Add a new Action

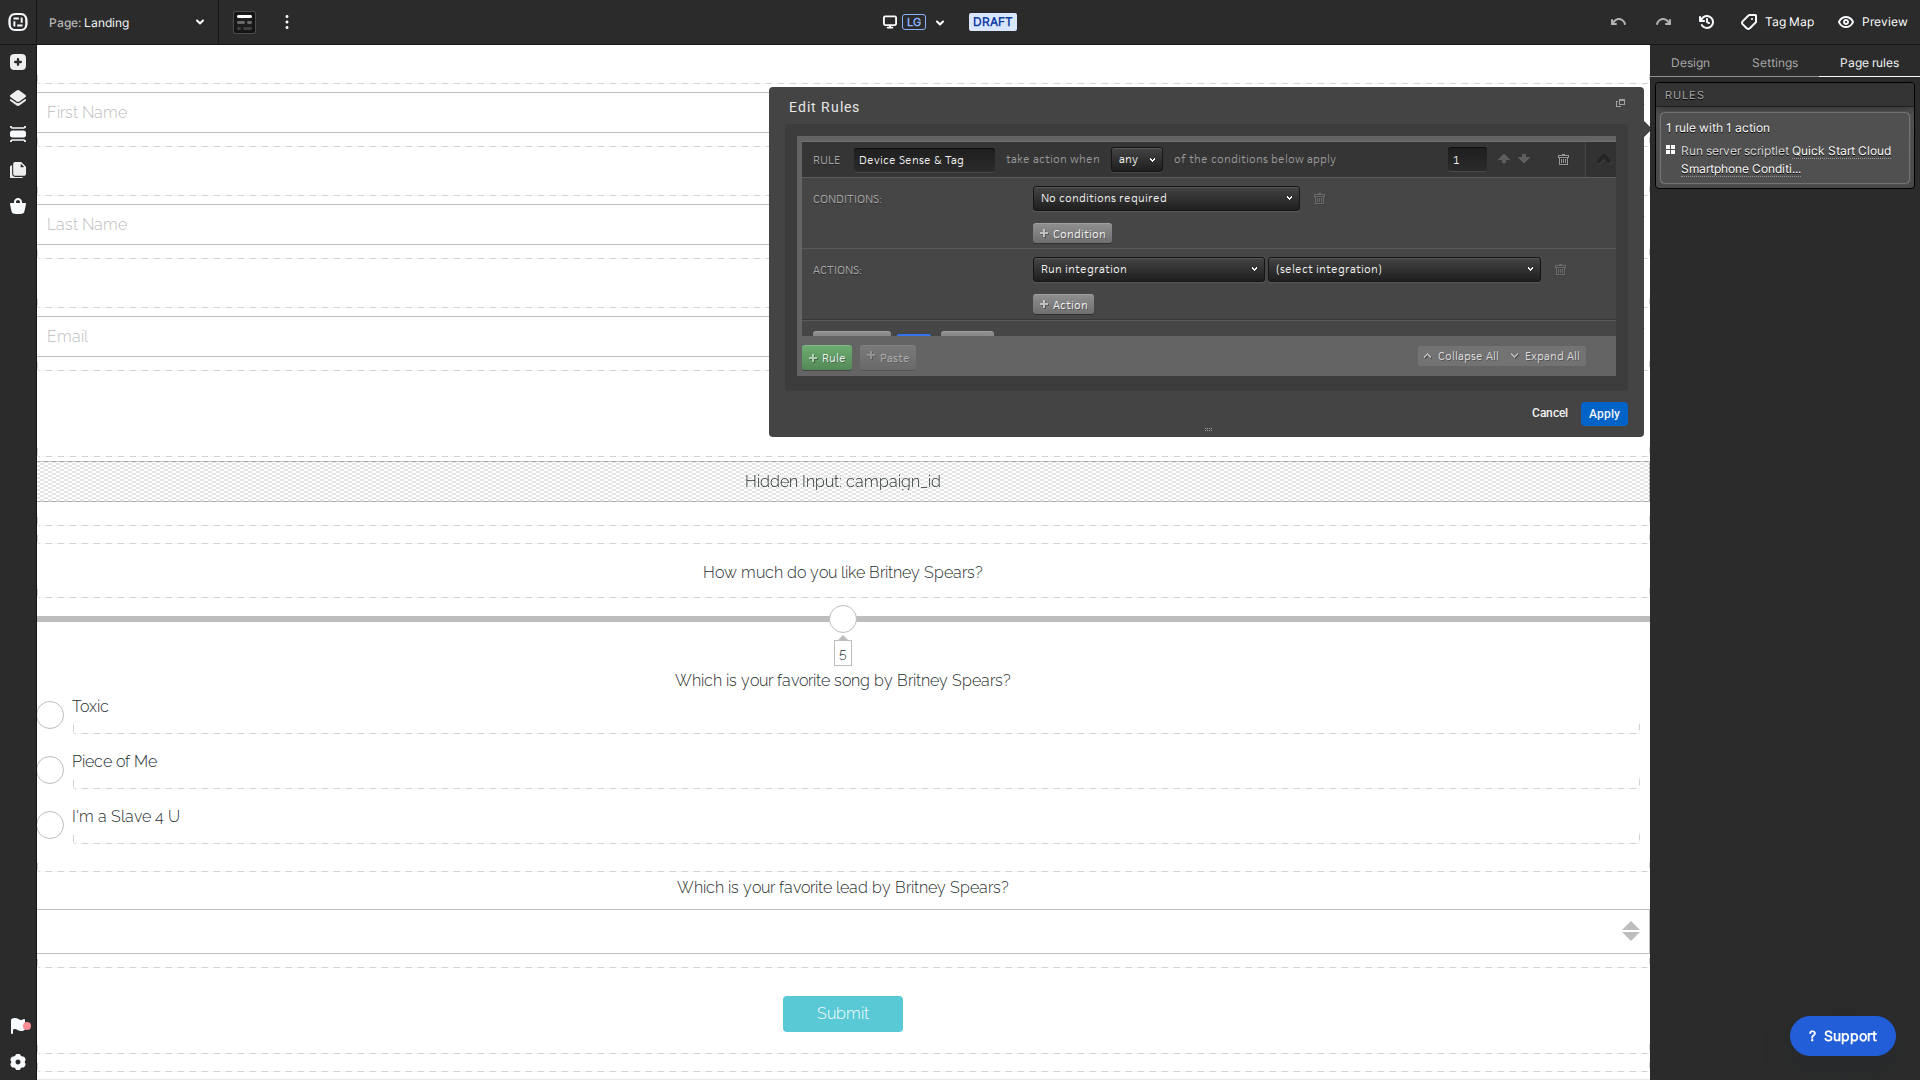[x=1063, y=304]
